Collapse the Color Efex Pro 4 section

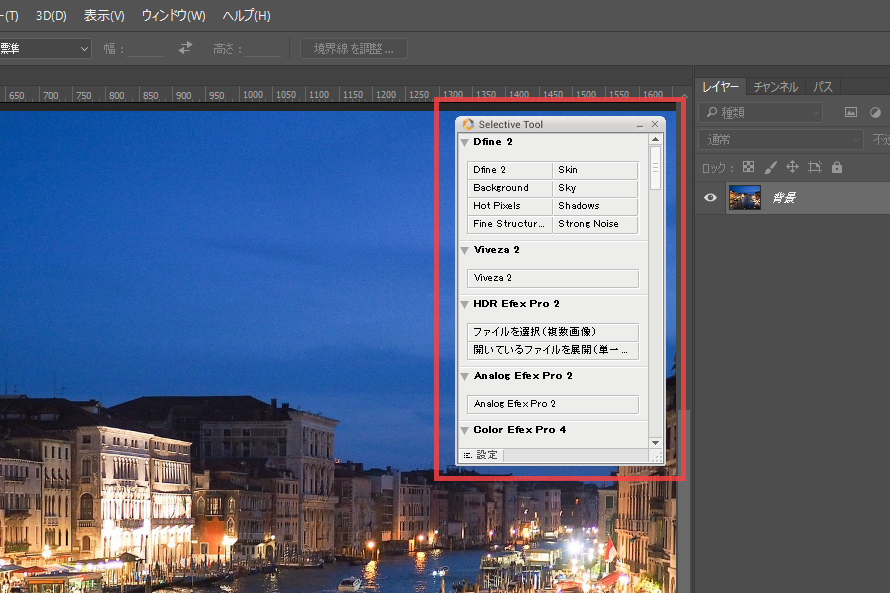pyautogui.click(x=465, y=431)
